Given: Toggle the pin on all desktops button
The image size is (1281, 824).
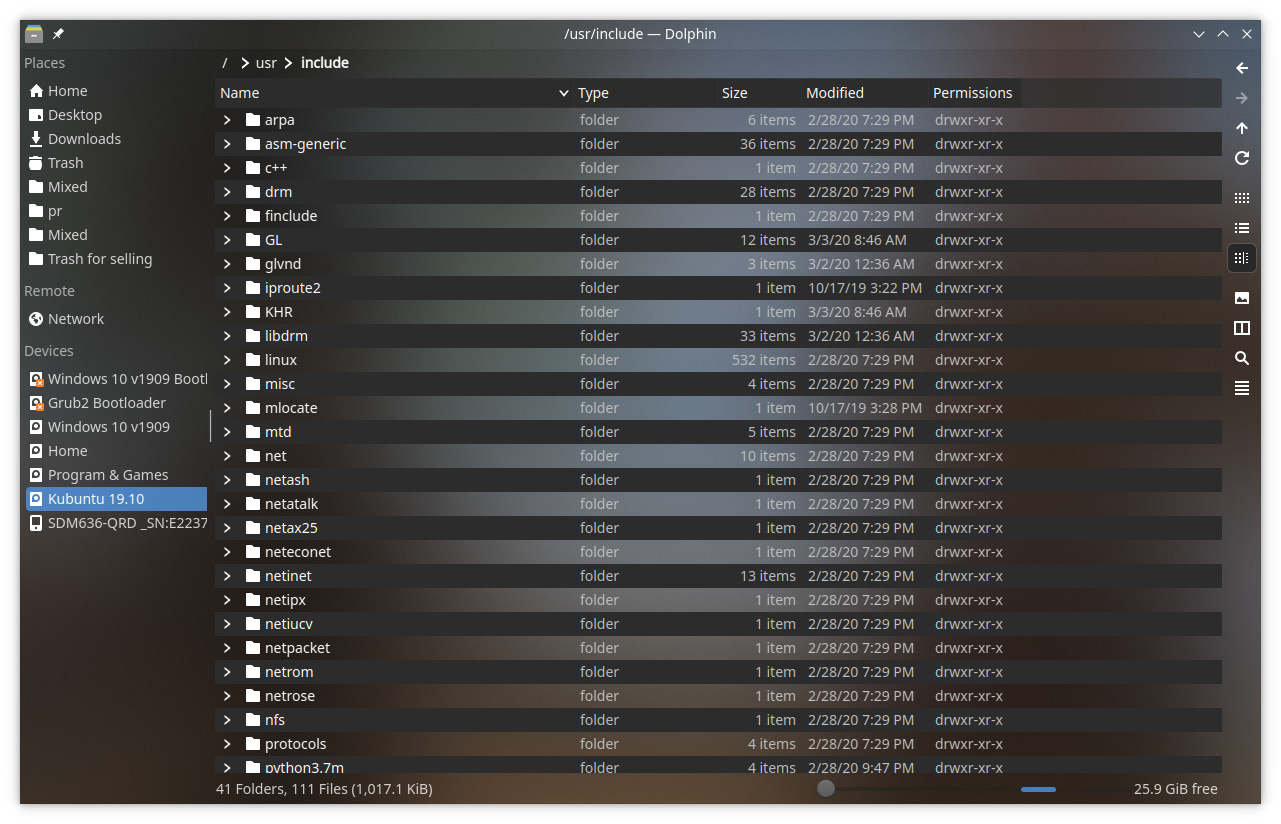Looking at the screenshot, I should (58, 34).
